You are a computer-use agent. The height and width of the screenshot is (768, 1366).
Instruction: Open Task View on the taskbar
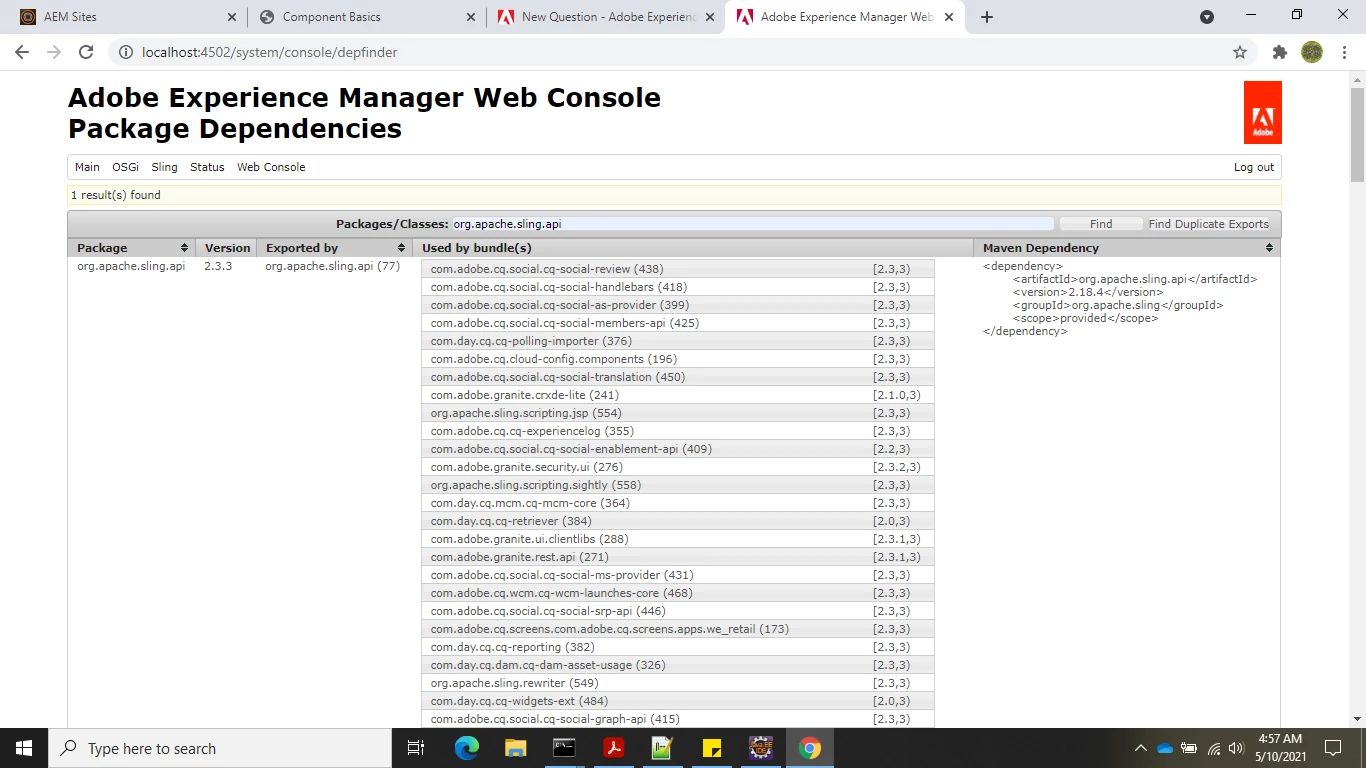416,748
